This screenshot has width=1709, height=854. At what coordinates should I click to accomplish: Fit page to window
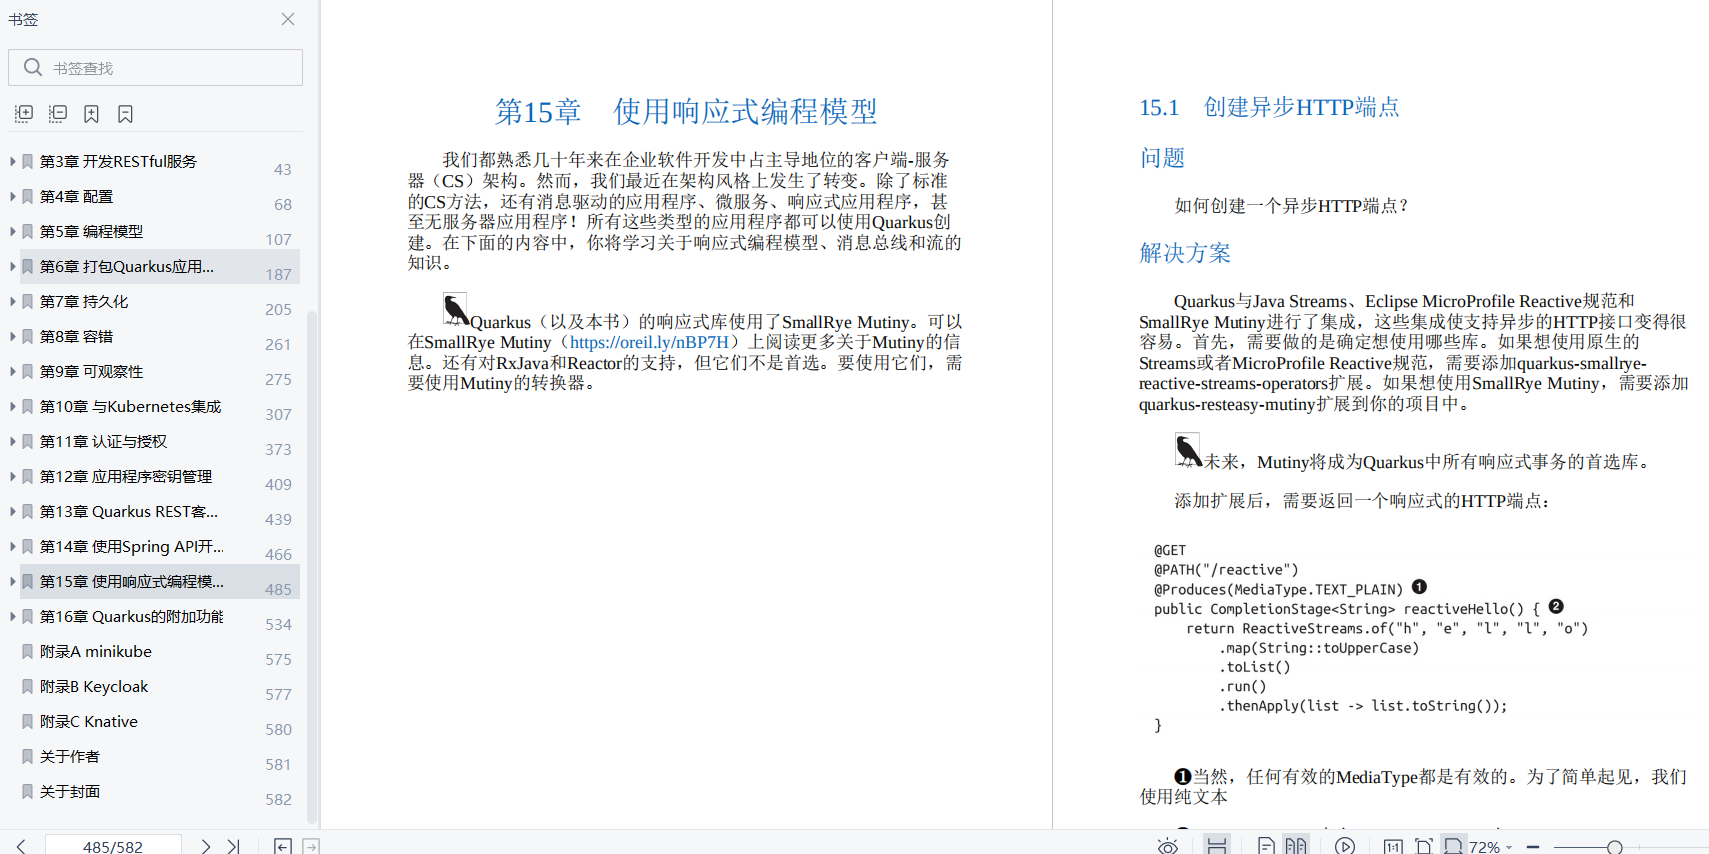click(1424, 846)
